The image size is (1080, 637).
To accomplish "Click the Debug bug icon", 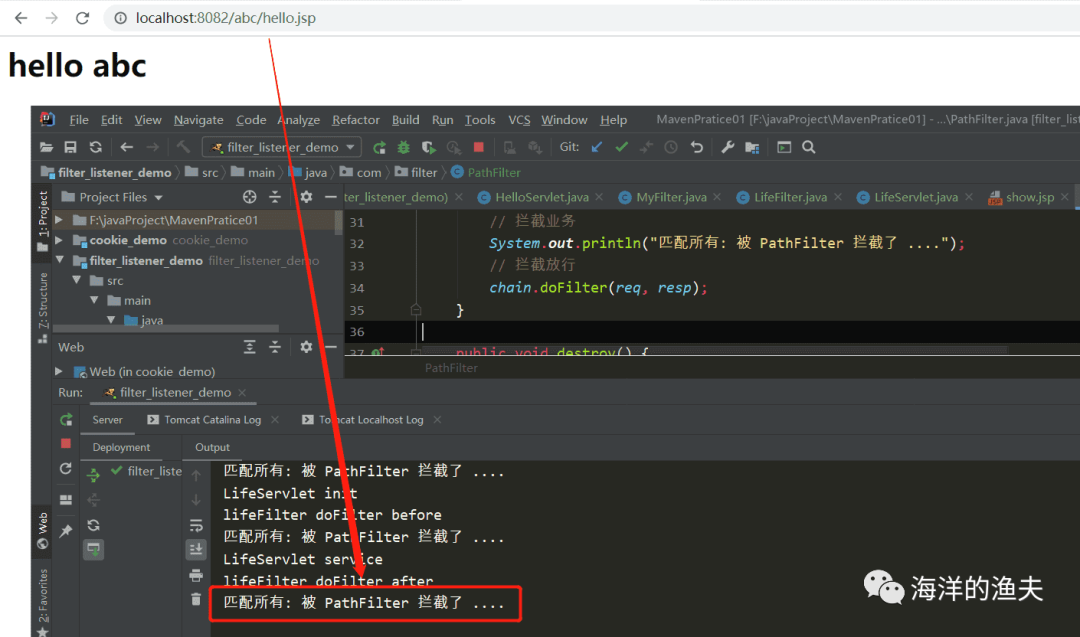I will [403, 147].
